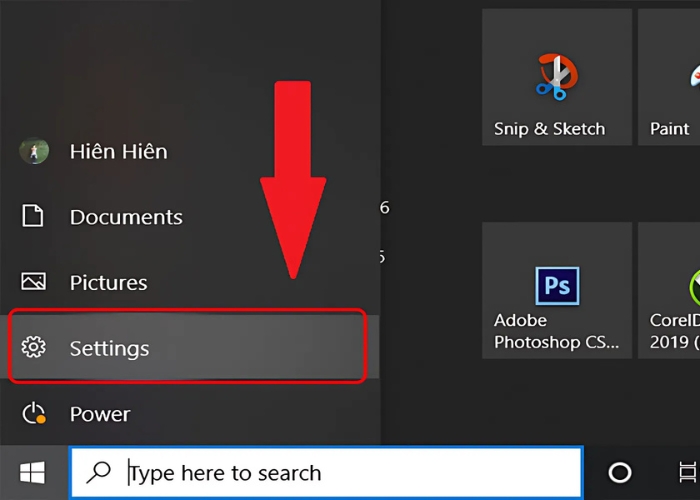This screenshot has height=500, width=700.
Task: Open Task View from the taskbar
Action: coord(687,473)
